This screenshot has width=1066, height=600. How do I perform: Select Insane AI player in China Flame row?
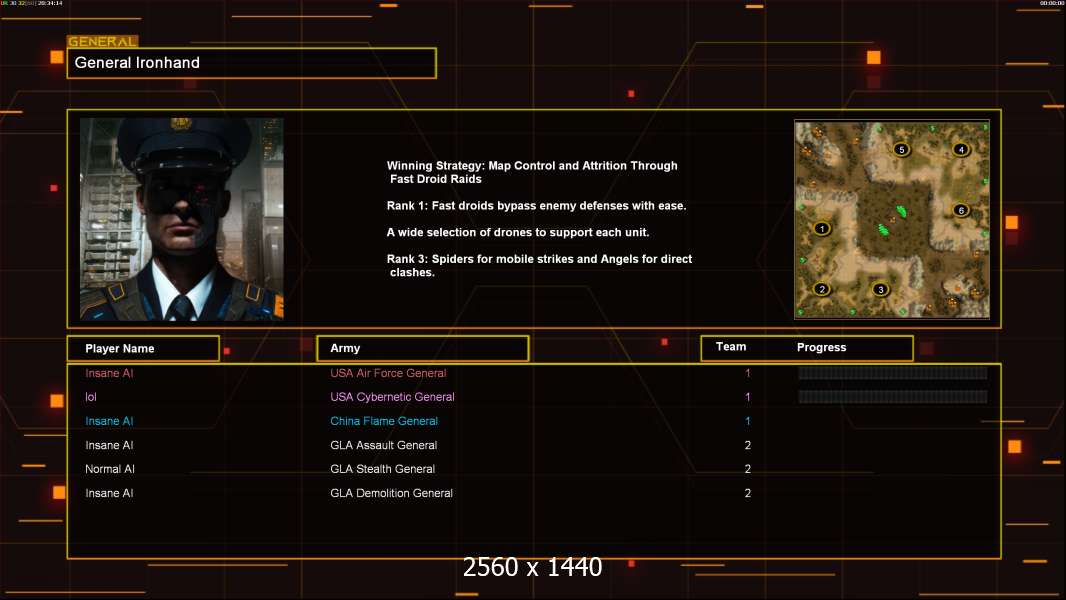tap(109, 421)
